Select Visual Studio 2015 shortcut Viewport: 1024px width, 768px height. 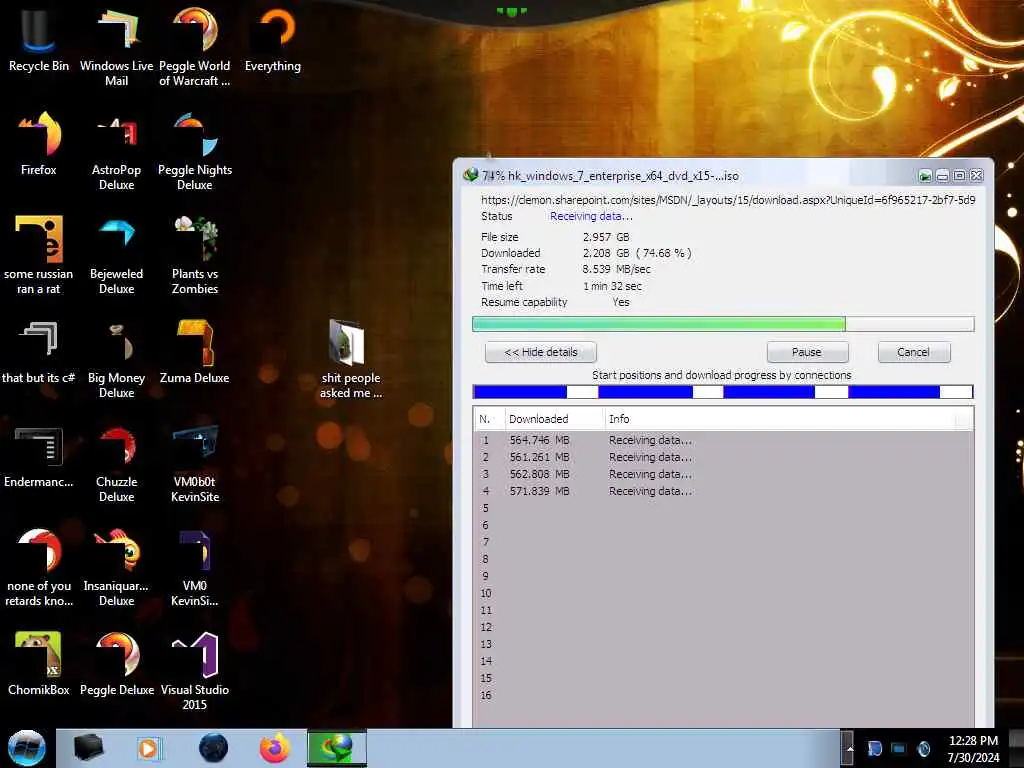[195, 671]
